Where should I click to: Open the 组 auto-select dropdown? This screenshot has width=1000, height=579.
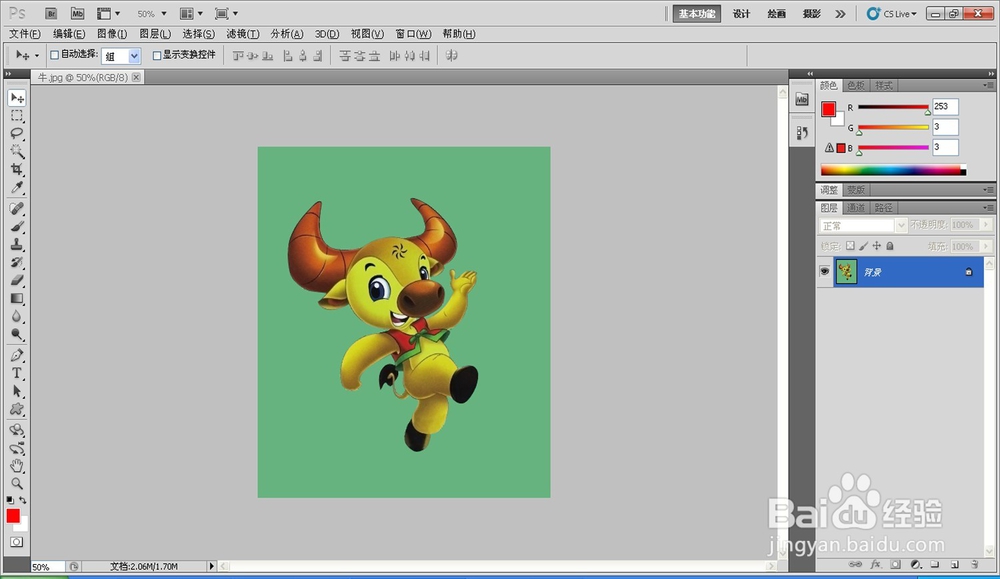pyautogui.click(x=121, y=56)
